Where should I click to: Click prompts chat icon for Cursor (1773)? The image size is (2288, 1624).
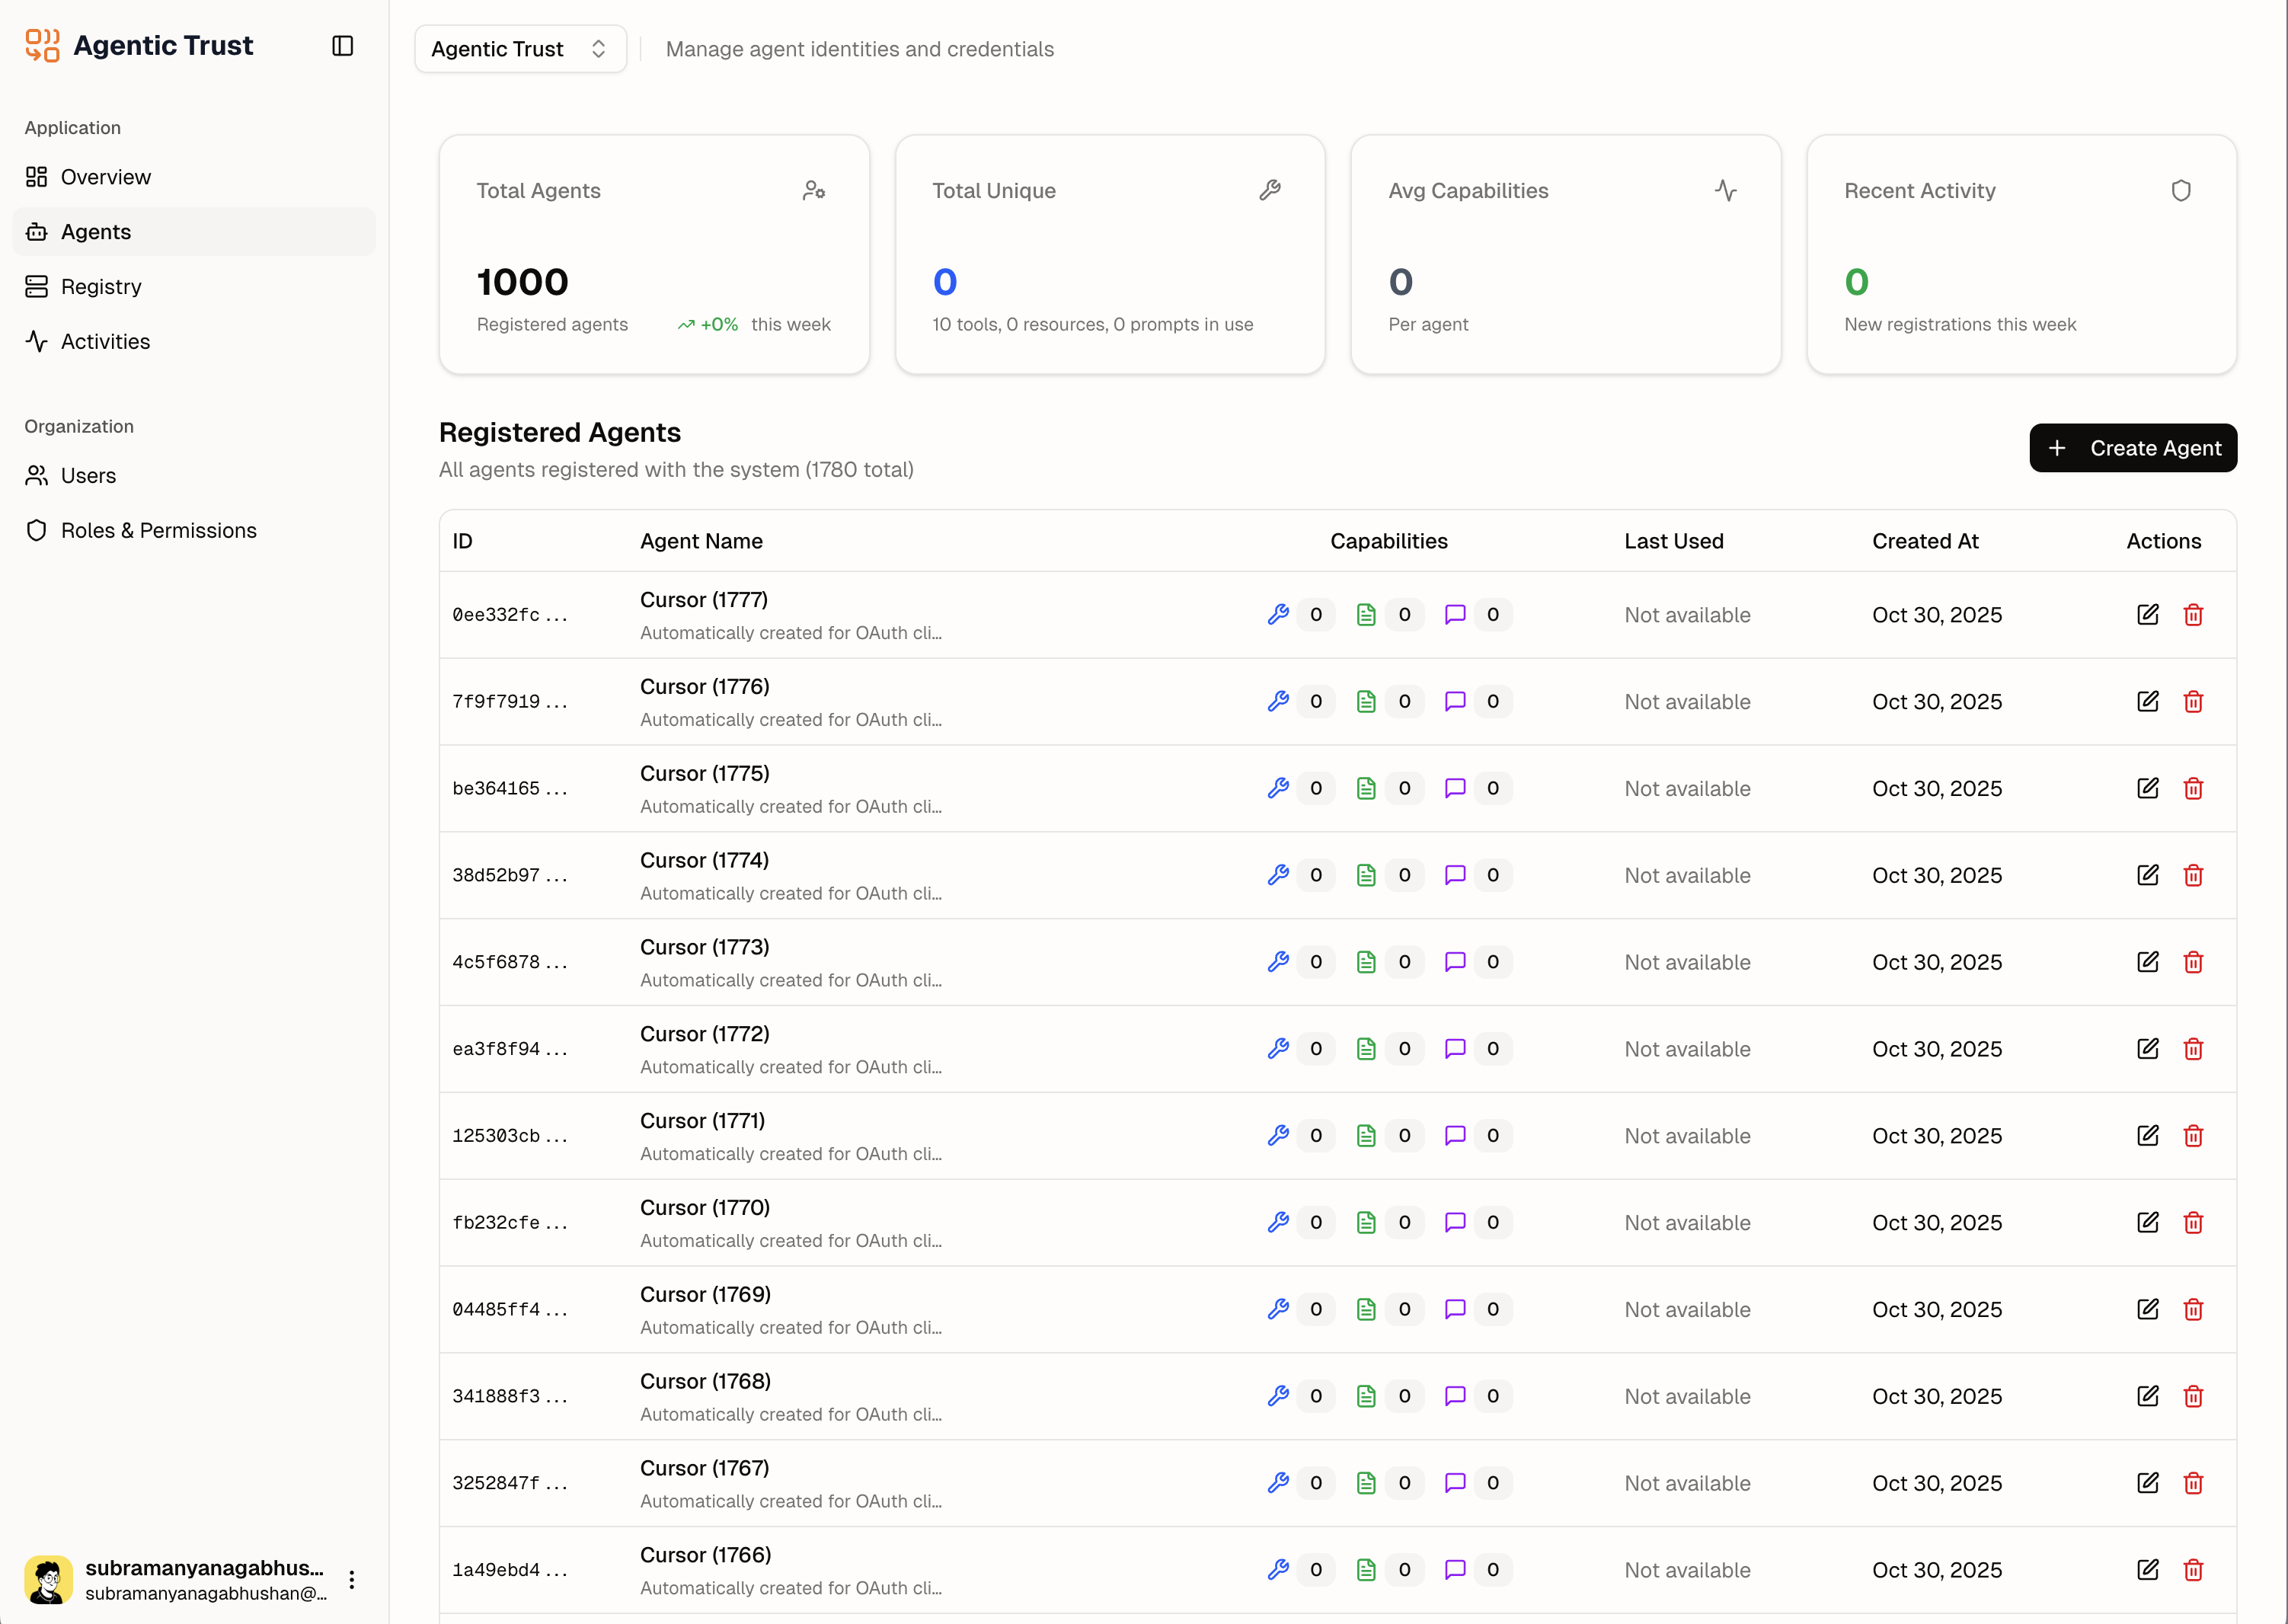coord(1454,962)
